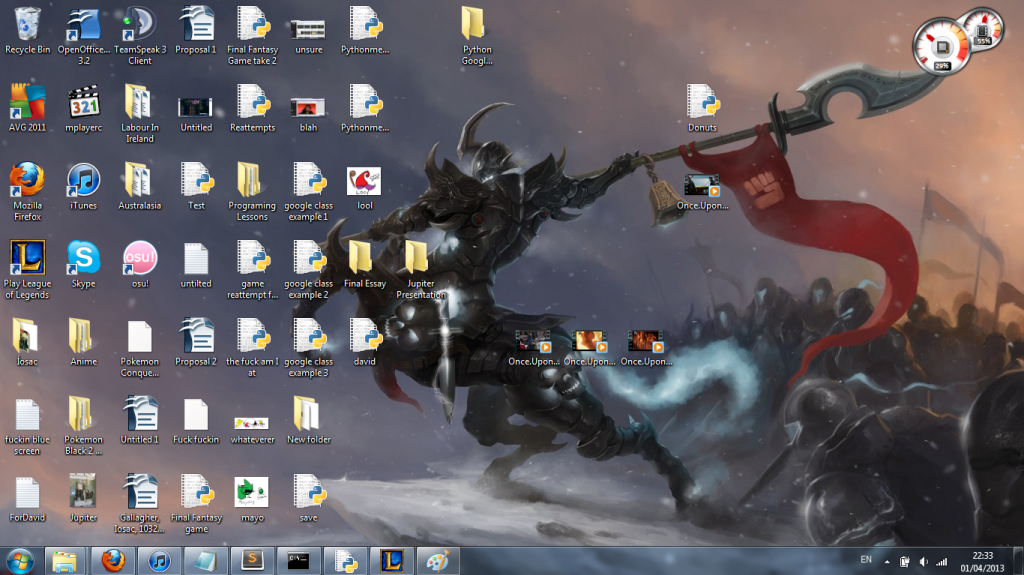Select Once.Upon video below the Donuts file
This screenshot has height=575, width=1024.
click(701, 186)
